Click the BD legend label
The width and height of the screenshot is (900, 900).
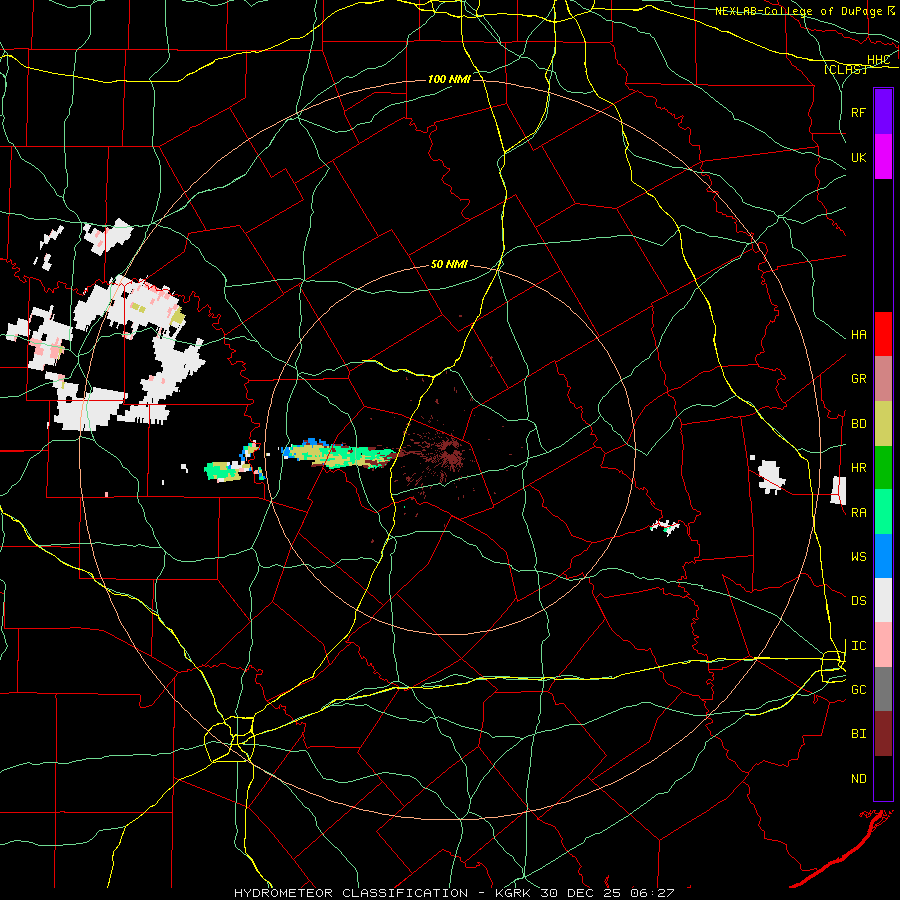coord(858,424)
